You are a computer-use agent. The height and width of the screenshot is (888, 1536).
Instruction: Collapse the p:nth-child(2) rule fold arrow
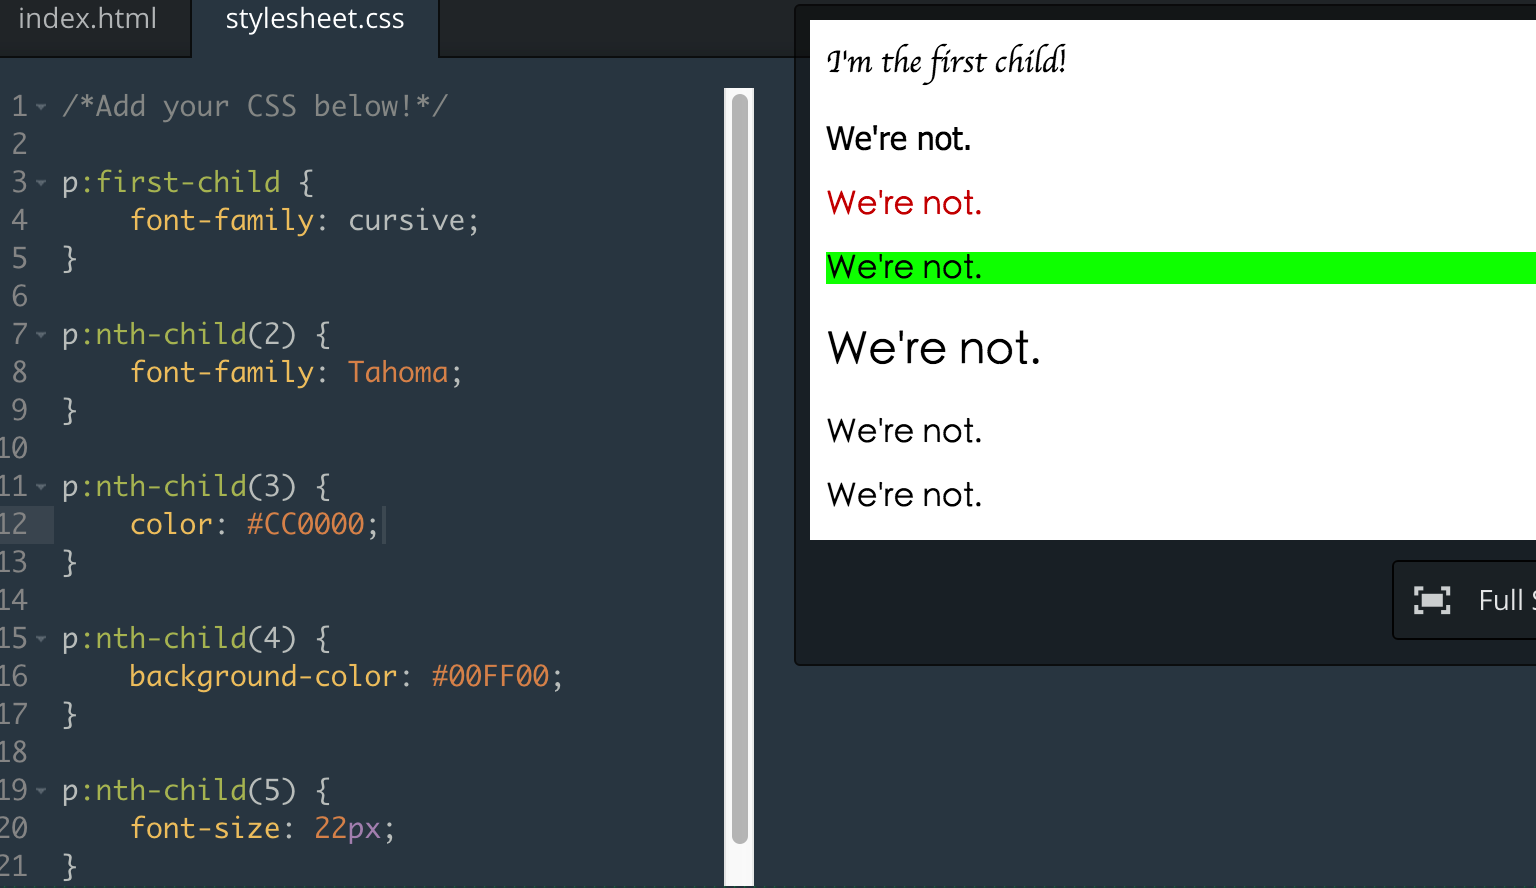[41, 334]
